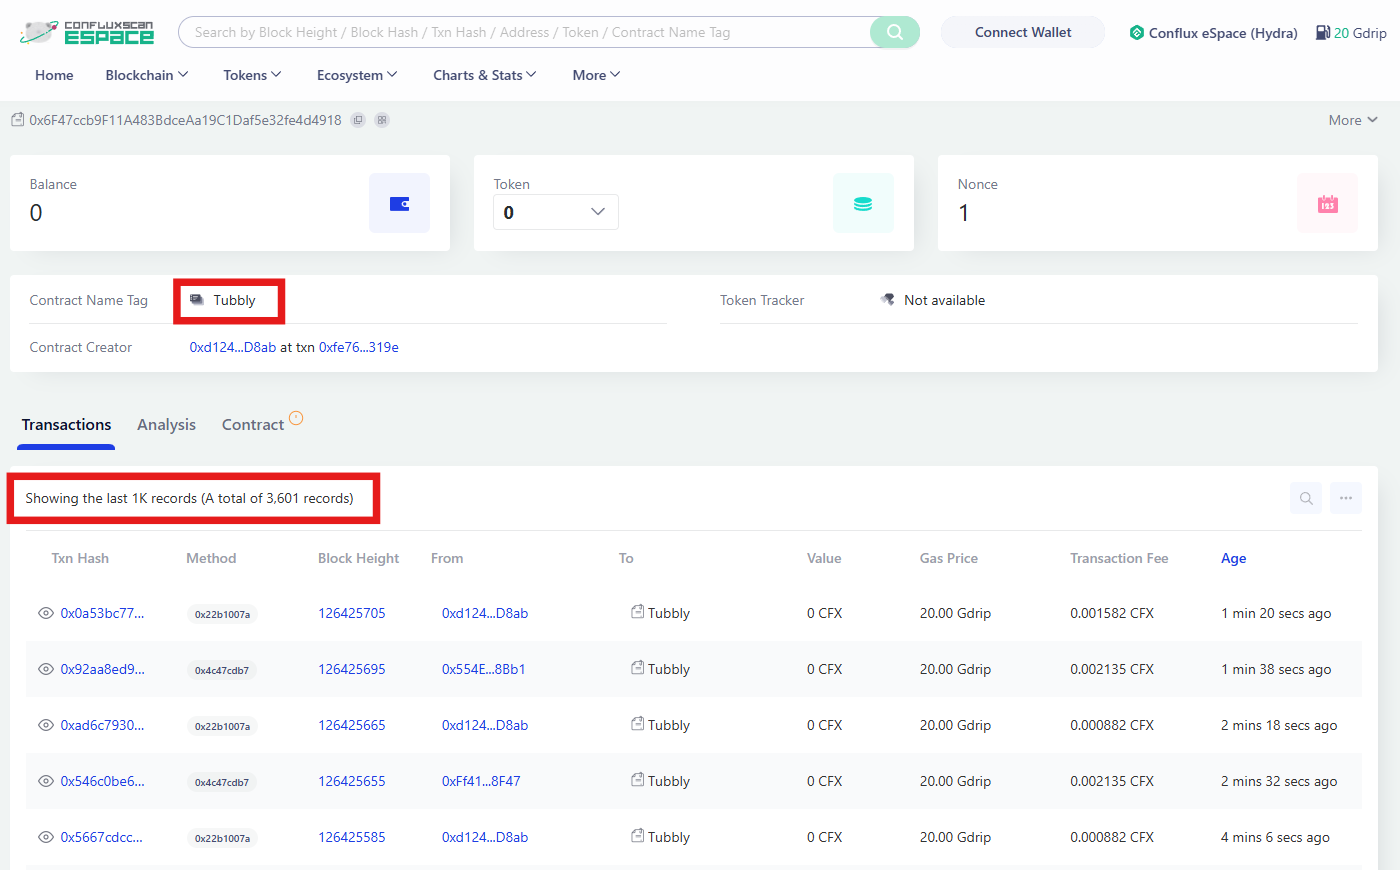Open the transactions table search icon
Viewport: 1400px width, 870px height.
1306,498
